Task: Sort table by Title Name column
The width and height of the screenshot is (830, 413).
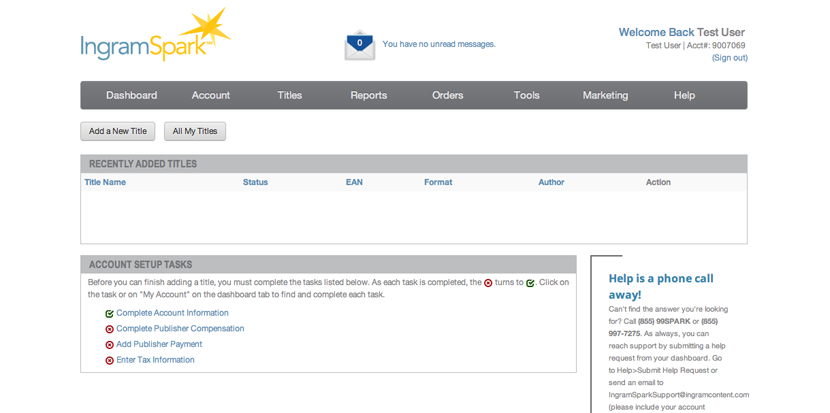Action: pyautogui.click(x=105, y=182)
